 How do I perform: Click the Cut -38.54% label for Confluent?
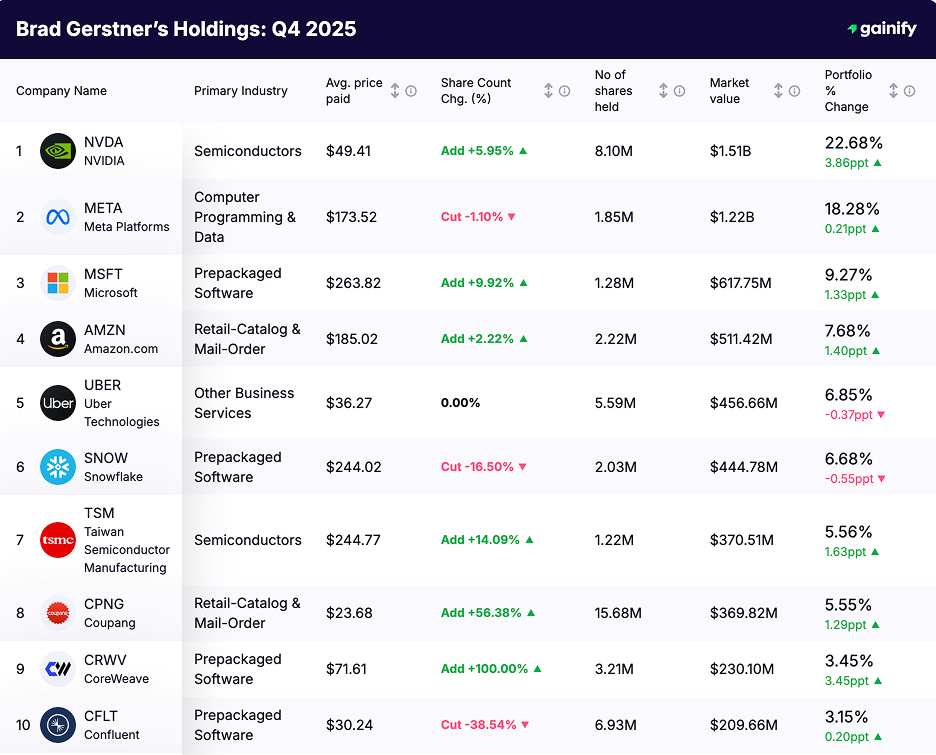pyautogui.click(x=483, y=724)
